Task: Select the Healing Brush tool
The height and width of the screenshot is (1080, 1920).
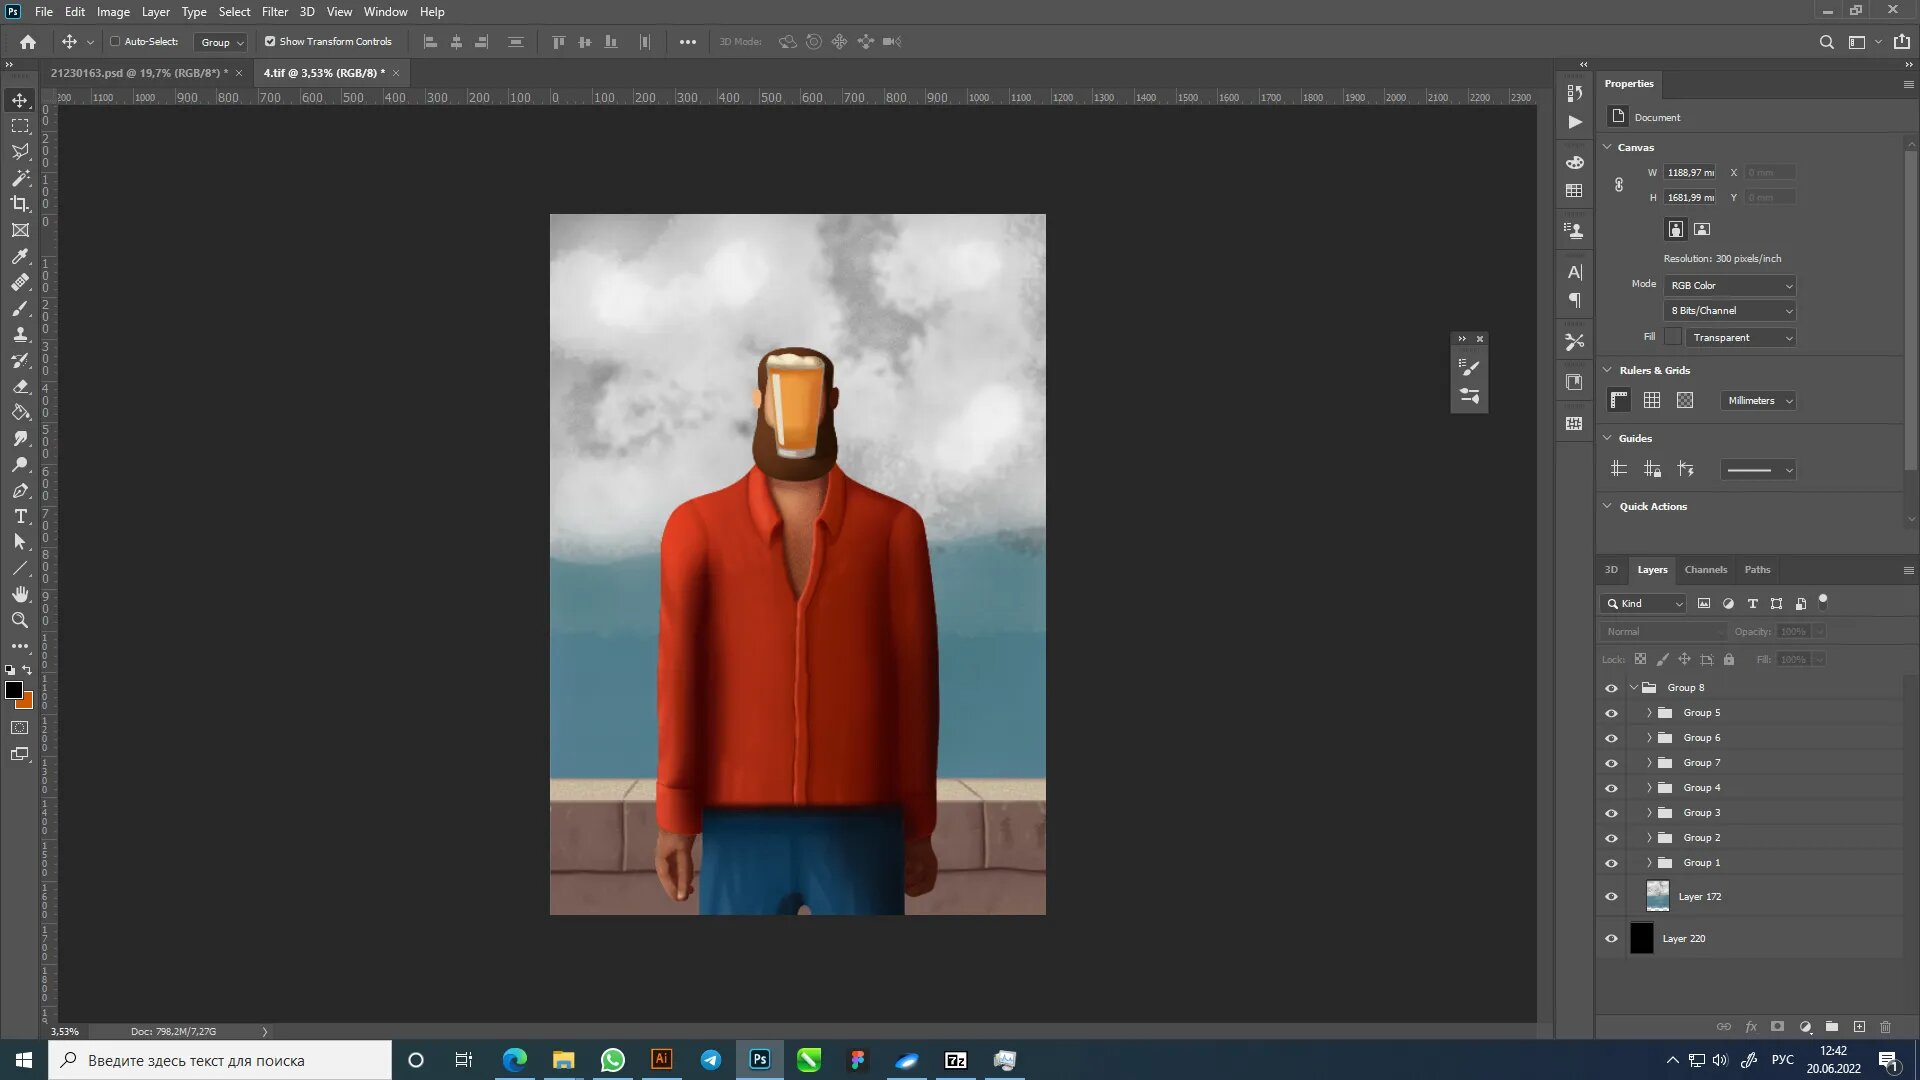Action: point(20,282)
